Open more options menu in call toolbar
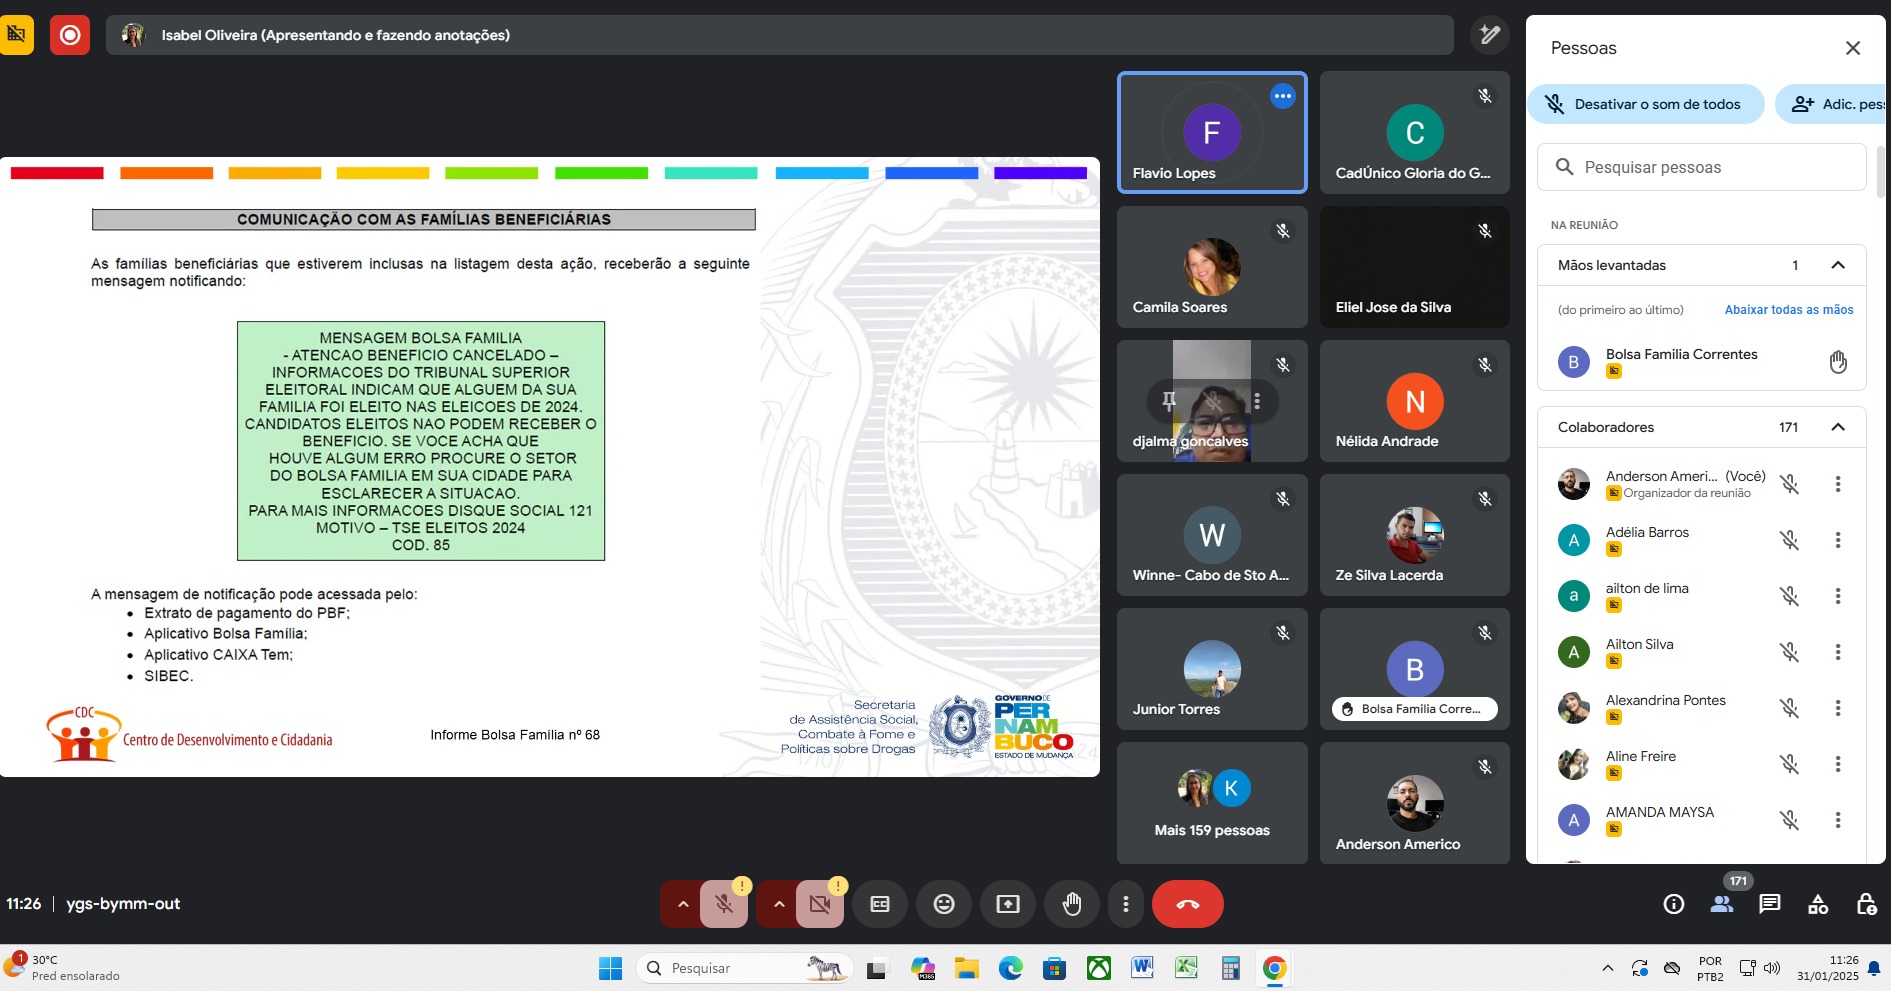 click(1125, 904)
